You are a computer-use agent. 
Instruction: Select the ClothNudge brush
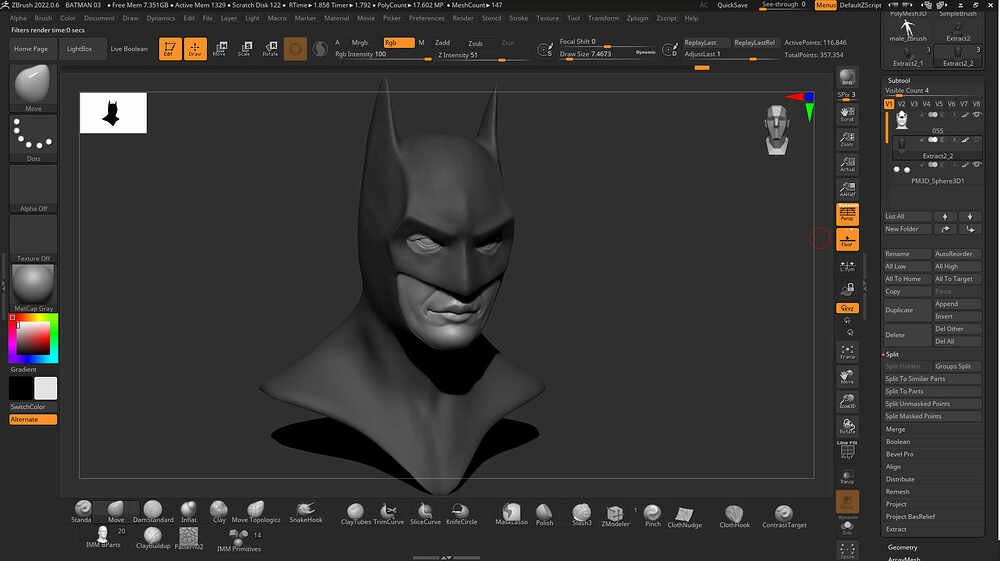pyautogui.click(x=684, y=516)
